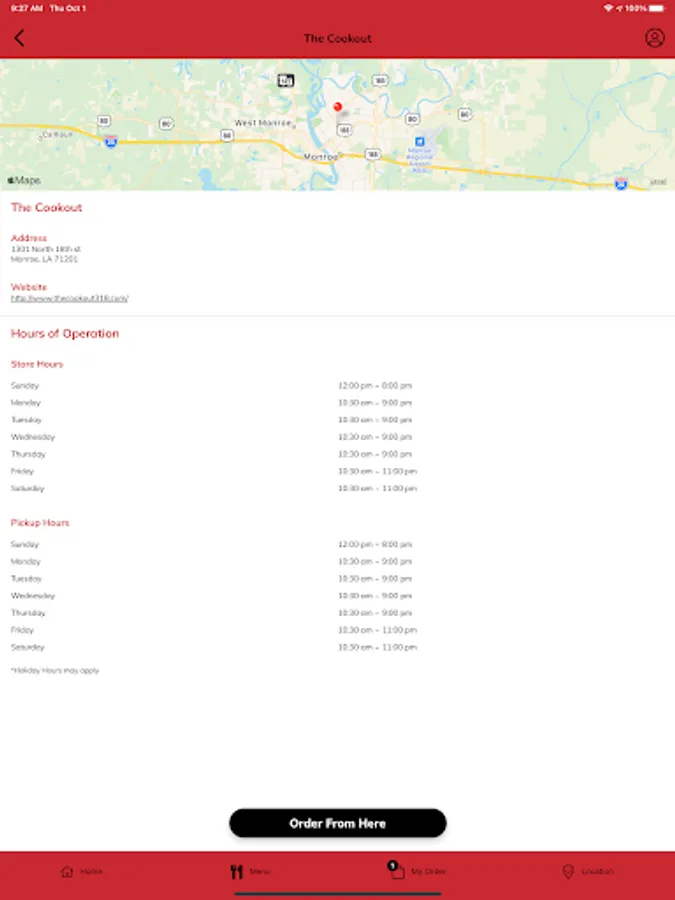675x900 pixels.
Task: Click the Pickup Hours label
Action: coord(40,523)
